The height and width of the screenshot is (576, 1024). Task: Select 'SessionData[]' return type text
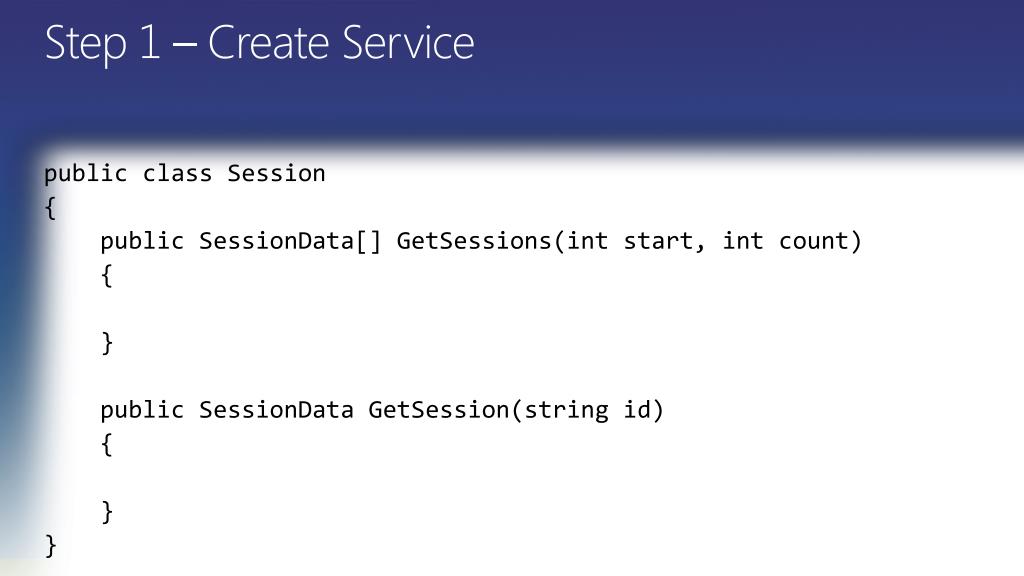290,242
